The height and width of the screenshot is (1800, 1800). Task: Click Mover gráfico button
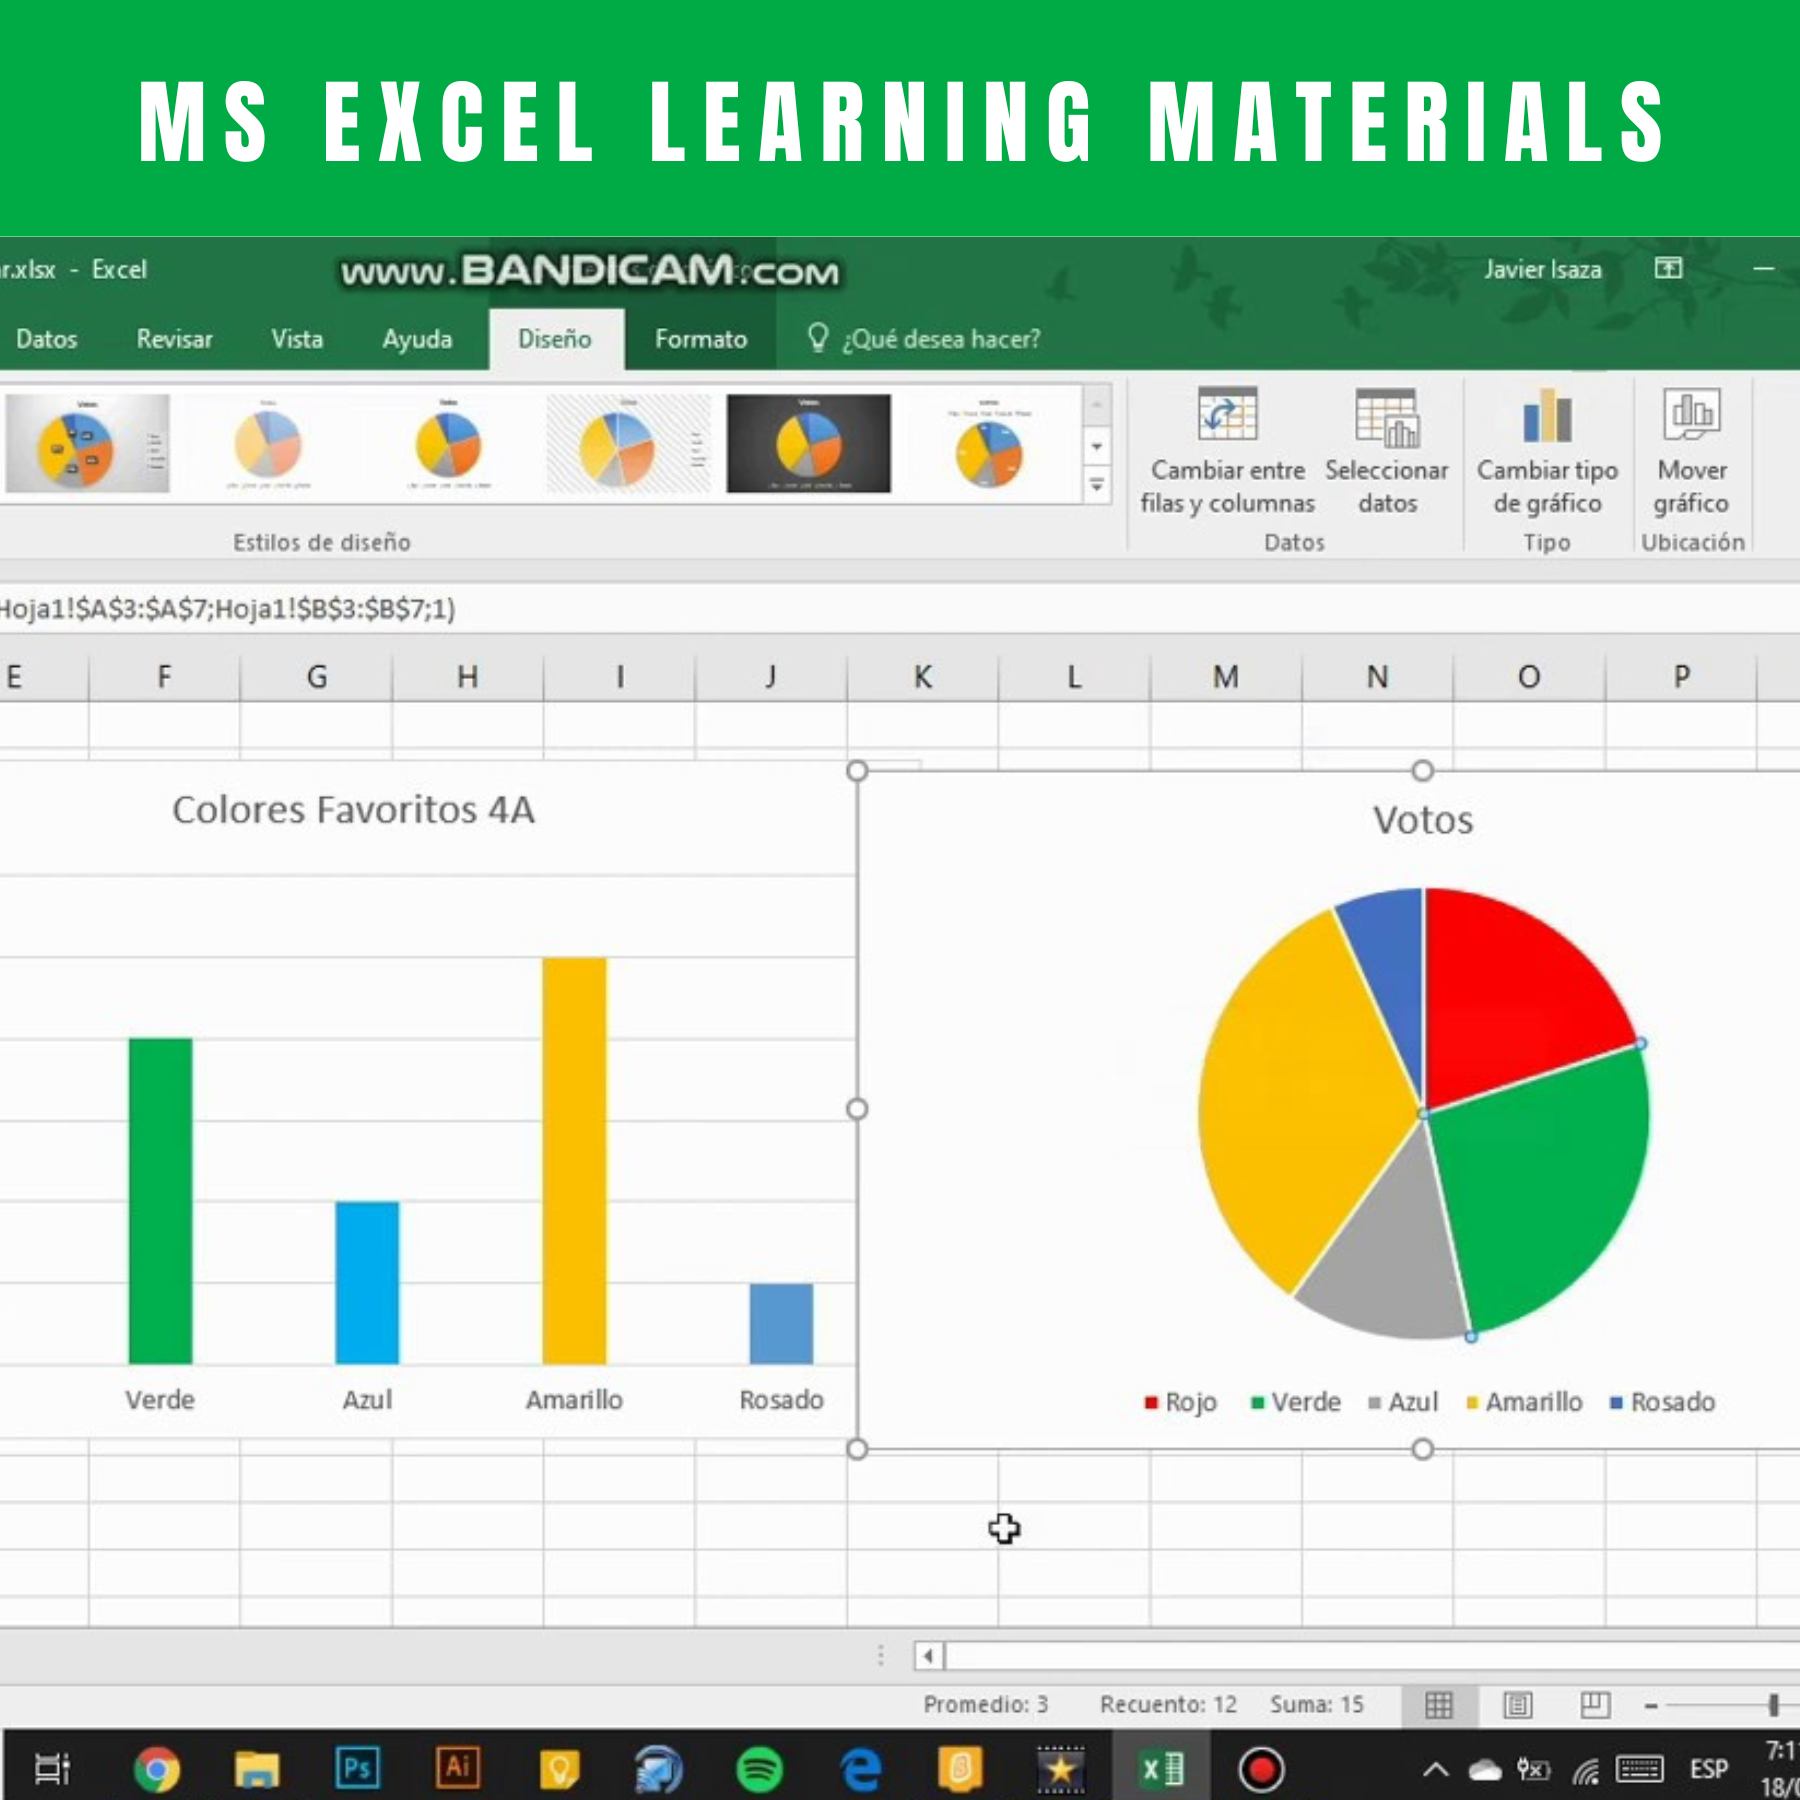pos(1691,452)
